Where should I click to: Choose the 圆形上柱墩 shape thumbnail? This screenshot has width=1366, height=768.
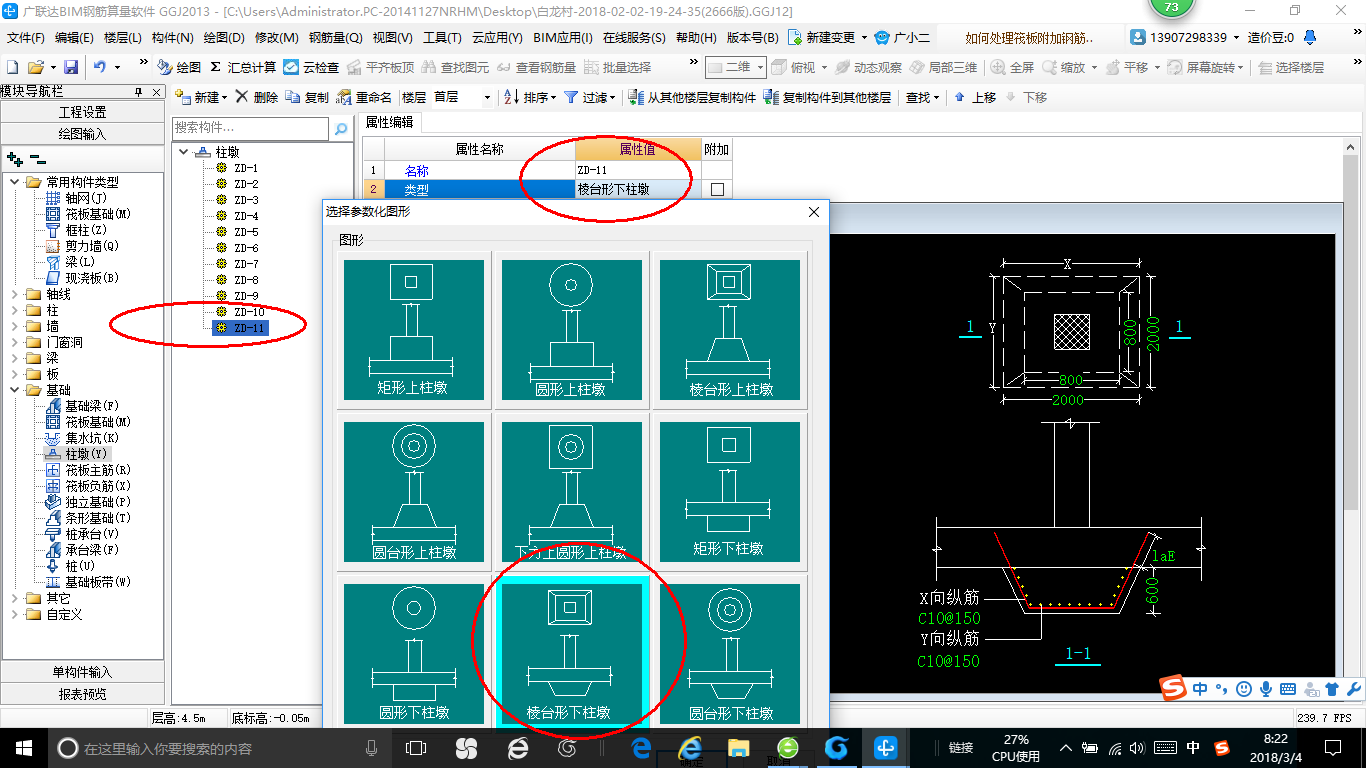click(x=571, y=330)
